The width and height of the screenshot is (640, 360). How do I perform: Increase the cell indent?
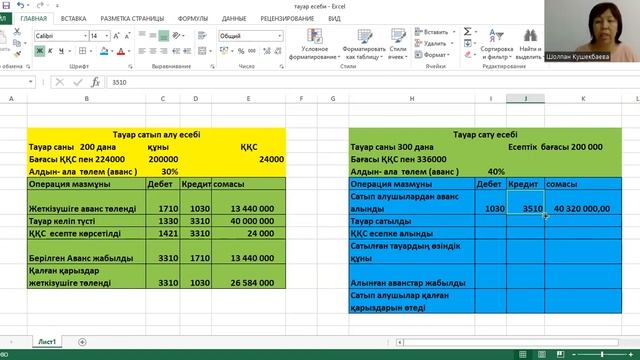tap(187, 51)
